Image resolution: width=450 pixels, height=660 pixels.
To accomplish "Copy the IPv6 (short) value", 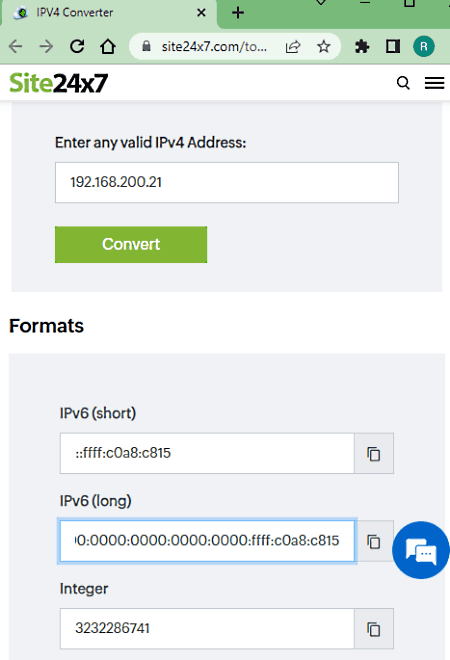I will pos(374,454).
